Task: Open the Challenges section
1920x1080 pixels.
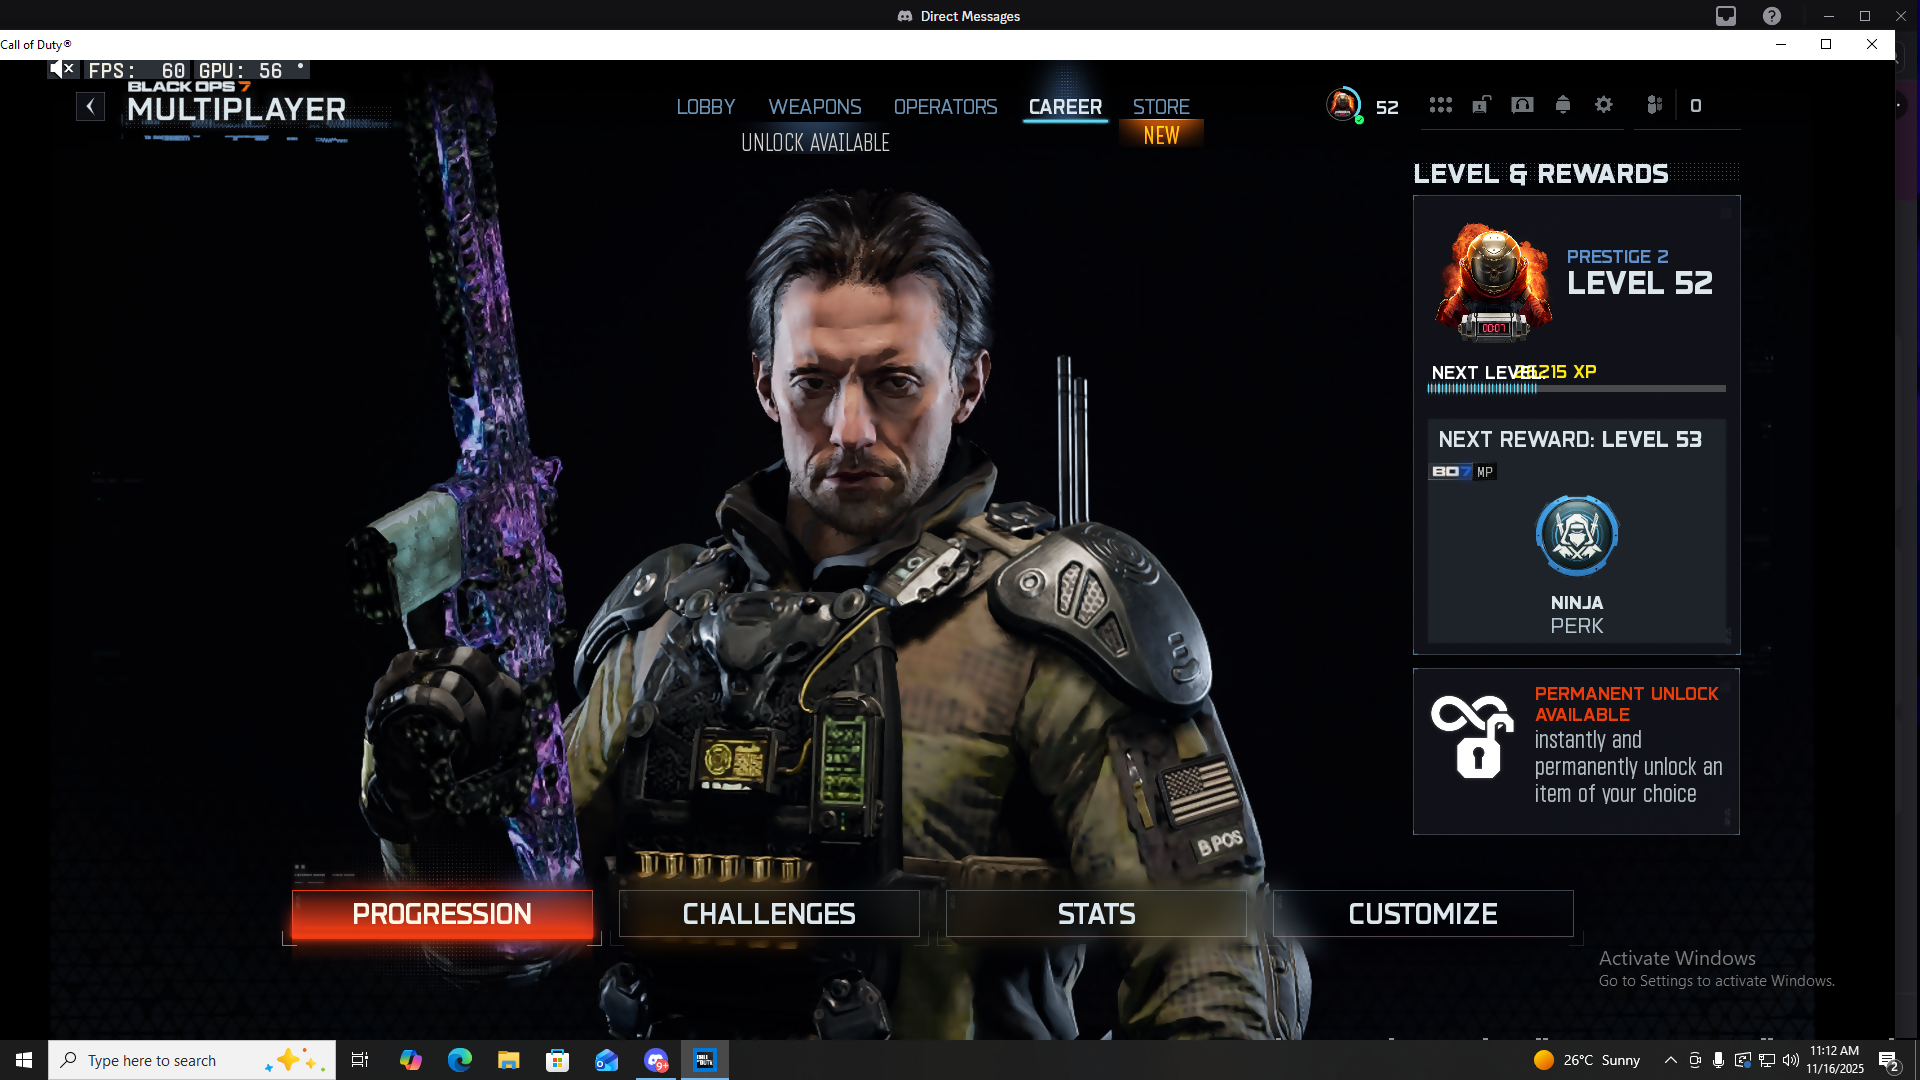Action: (x=769, y=914)
